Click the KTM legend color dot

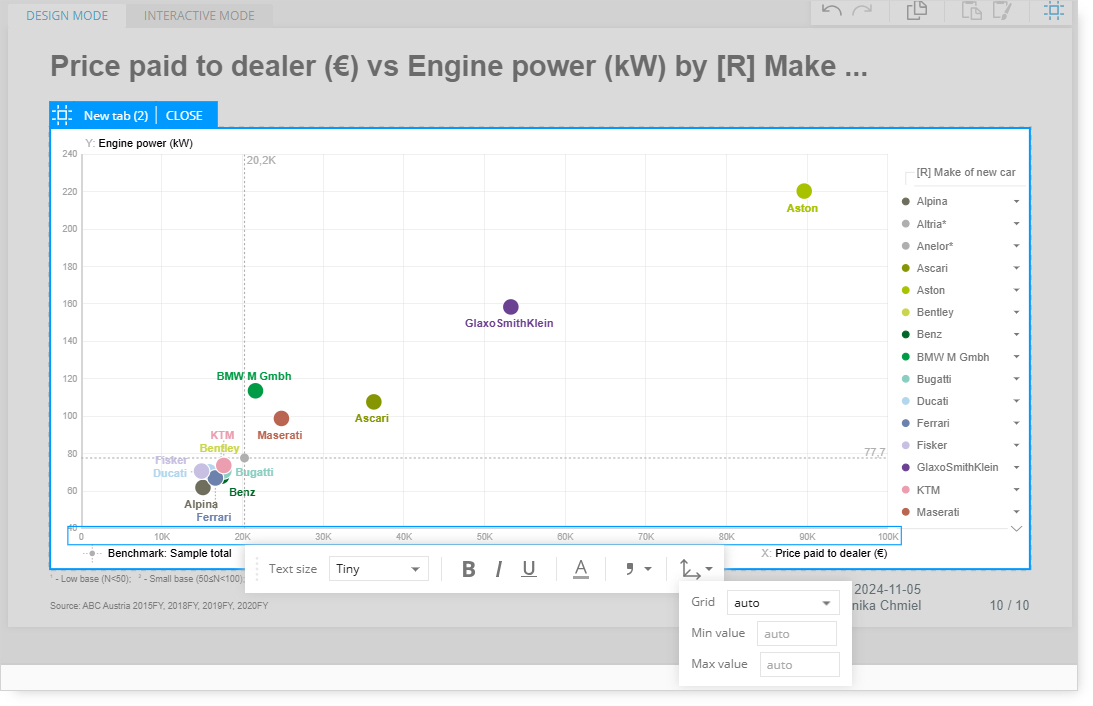click(x=905, y=490)
